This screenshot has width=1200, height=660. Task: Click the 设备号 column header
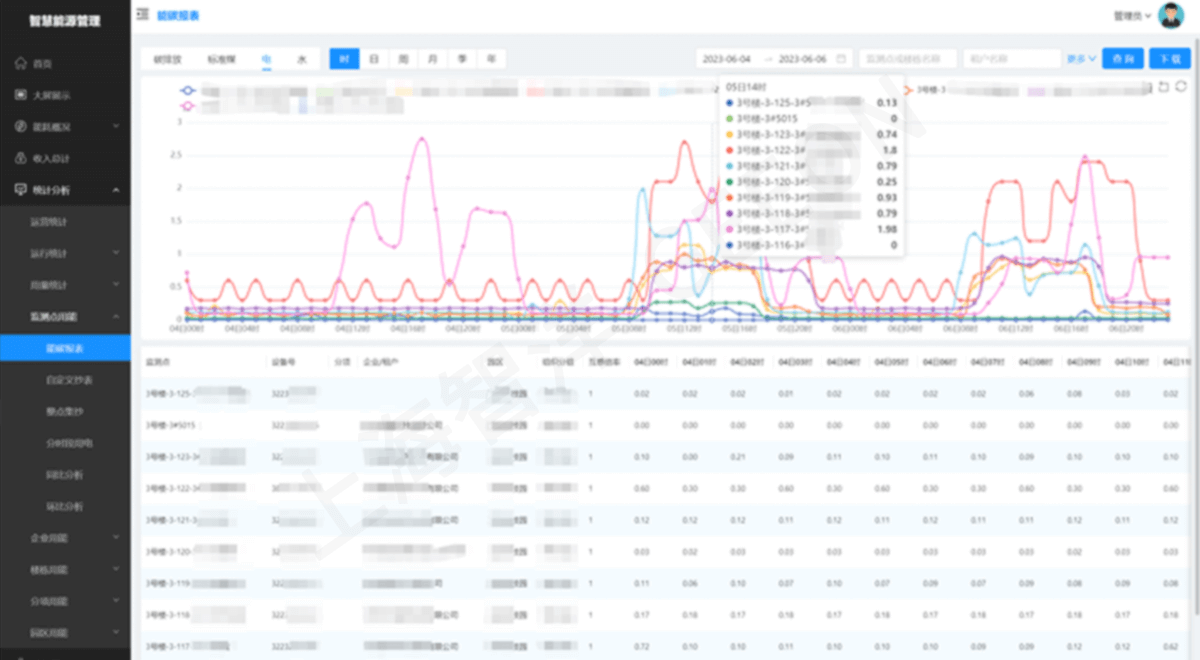pyautogui.click(x=283, y=361)
